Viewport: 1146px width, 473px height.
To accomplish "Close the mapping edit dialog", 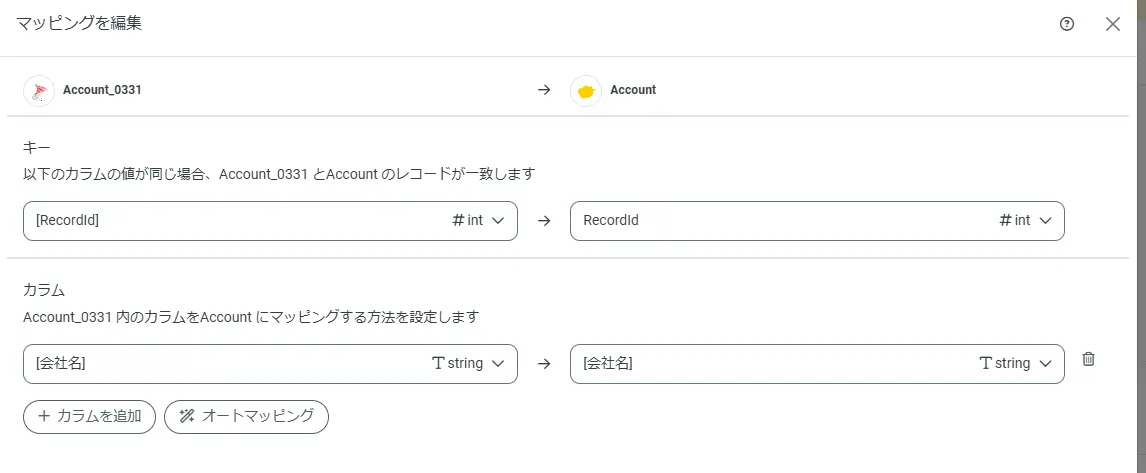I will (x=1112, y=25).
